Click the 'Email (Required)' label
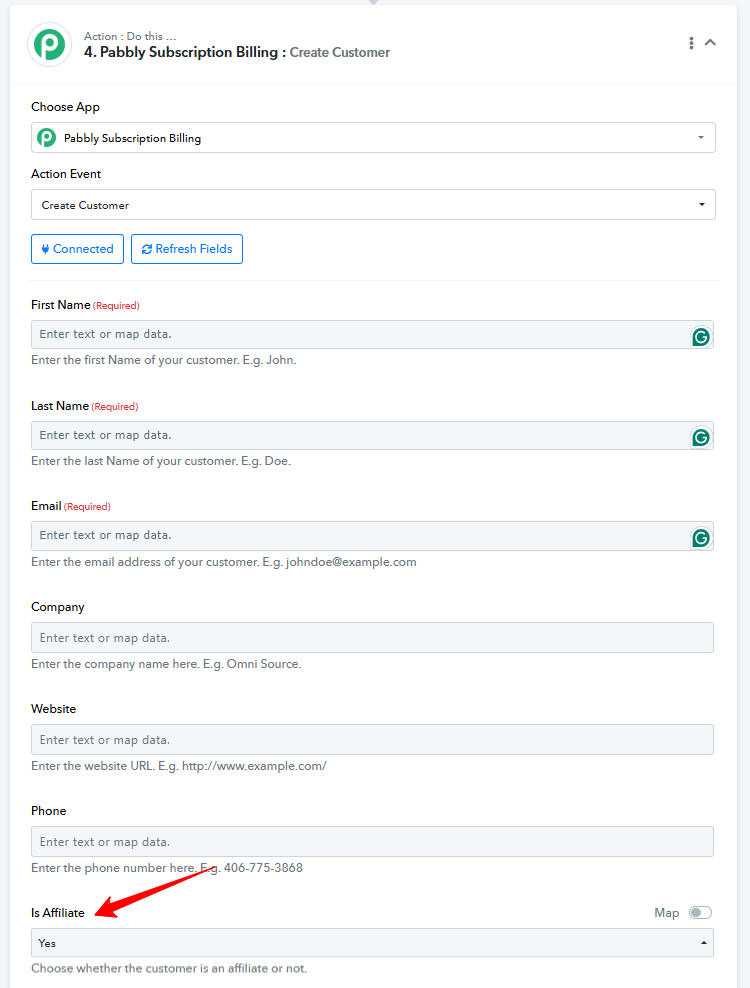Screen dimensions: 750x988 coord(71,506)
